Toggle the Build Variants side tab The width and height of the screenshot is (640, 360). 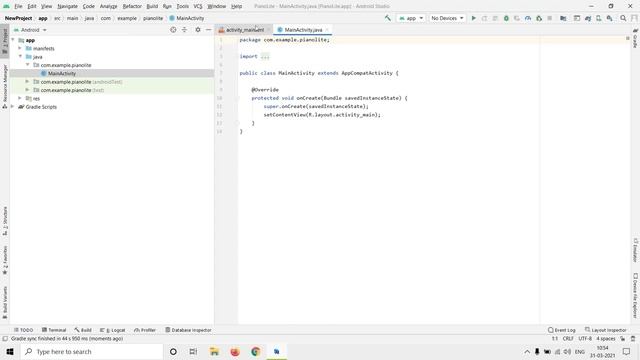(x=5, y=302)
